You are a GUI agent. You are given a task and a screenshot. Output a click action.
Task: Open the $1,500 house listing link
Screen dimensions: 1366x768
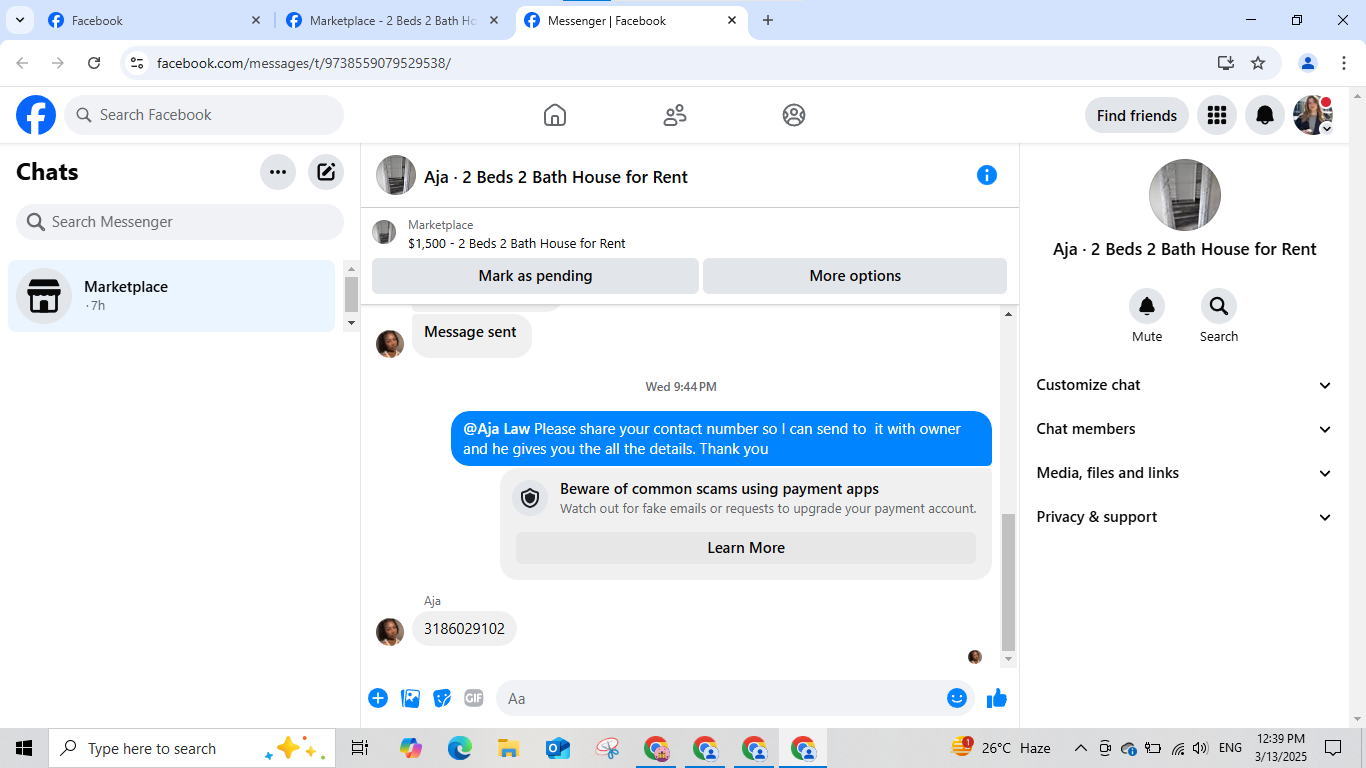click(517, 243)
